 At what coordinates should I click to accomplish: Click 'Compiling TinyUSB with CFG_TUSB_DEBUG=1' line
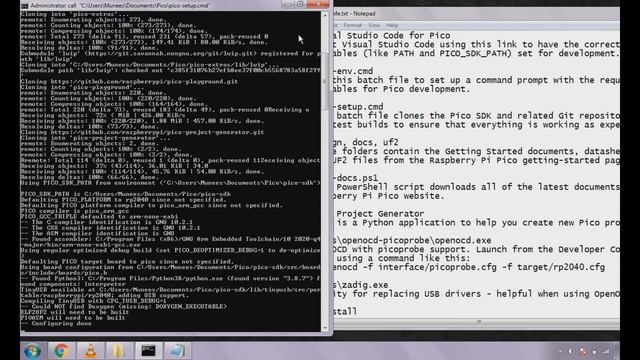click(x=93, y=300)
